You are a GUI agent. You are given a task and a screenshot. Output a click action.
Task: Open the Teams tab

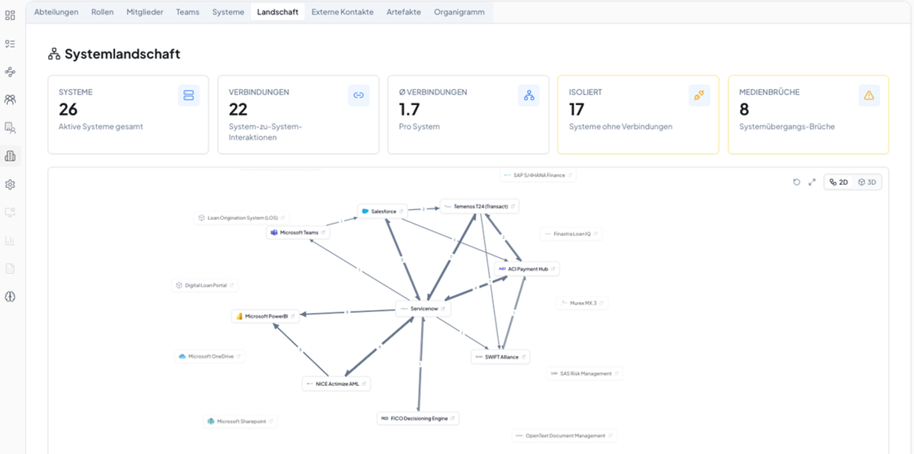coord(188,12)
